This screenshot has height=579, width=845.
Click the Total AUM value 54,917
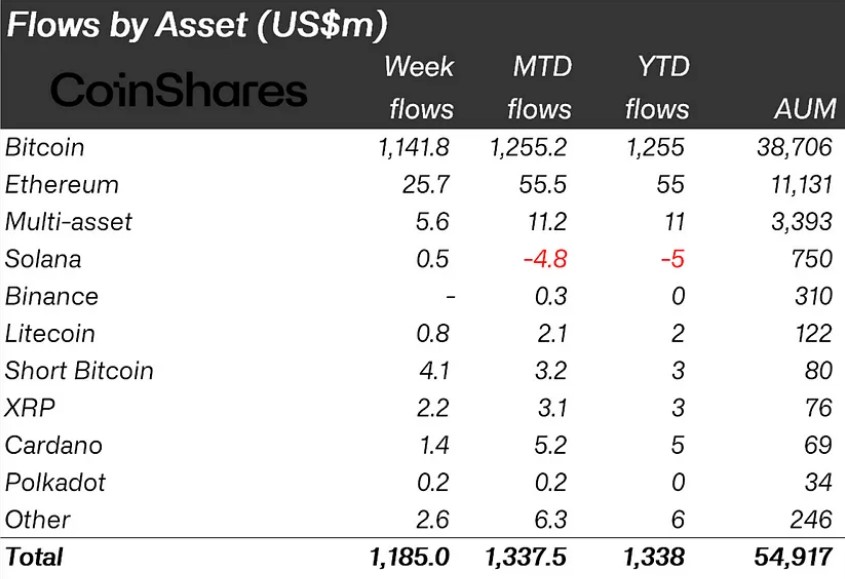(x=793, y=557)
